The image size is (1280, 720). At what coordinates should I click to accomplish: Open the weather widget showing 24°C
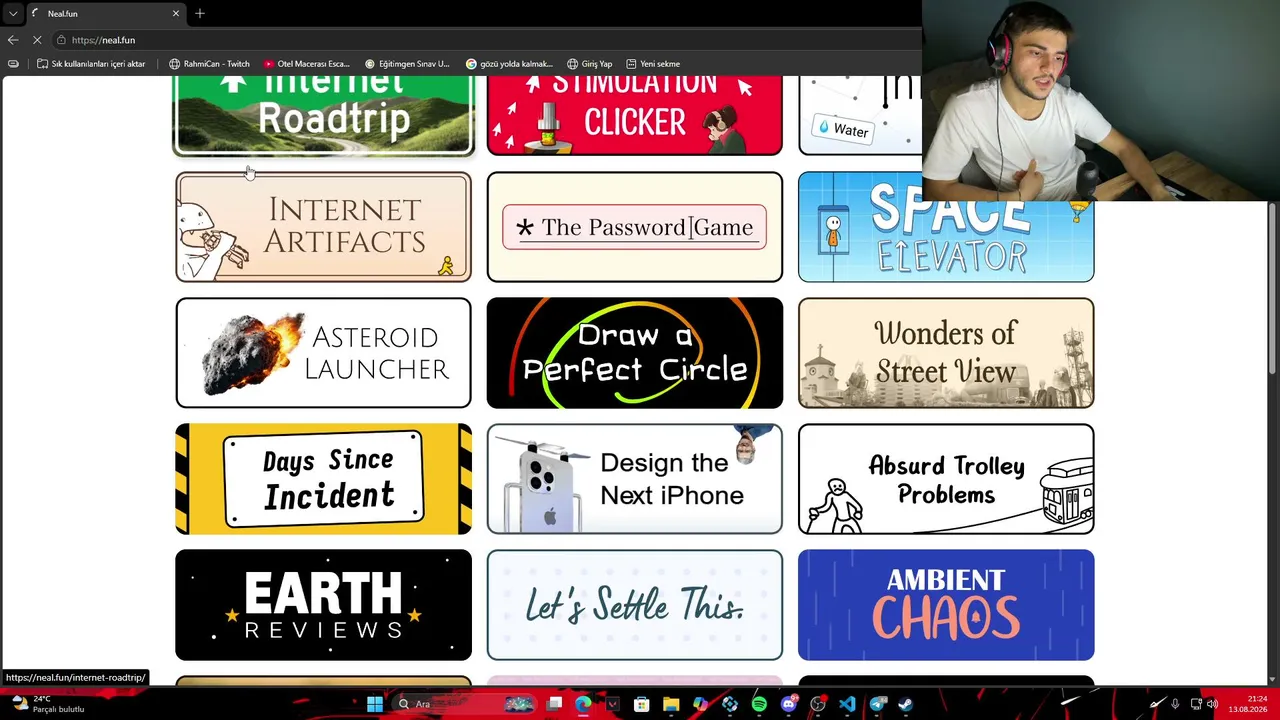click(x=47, y=704)
